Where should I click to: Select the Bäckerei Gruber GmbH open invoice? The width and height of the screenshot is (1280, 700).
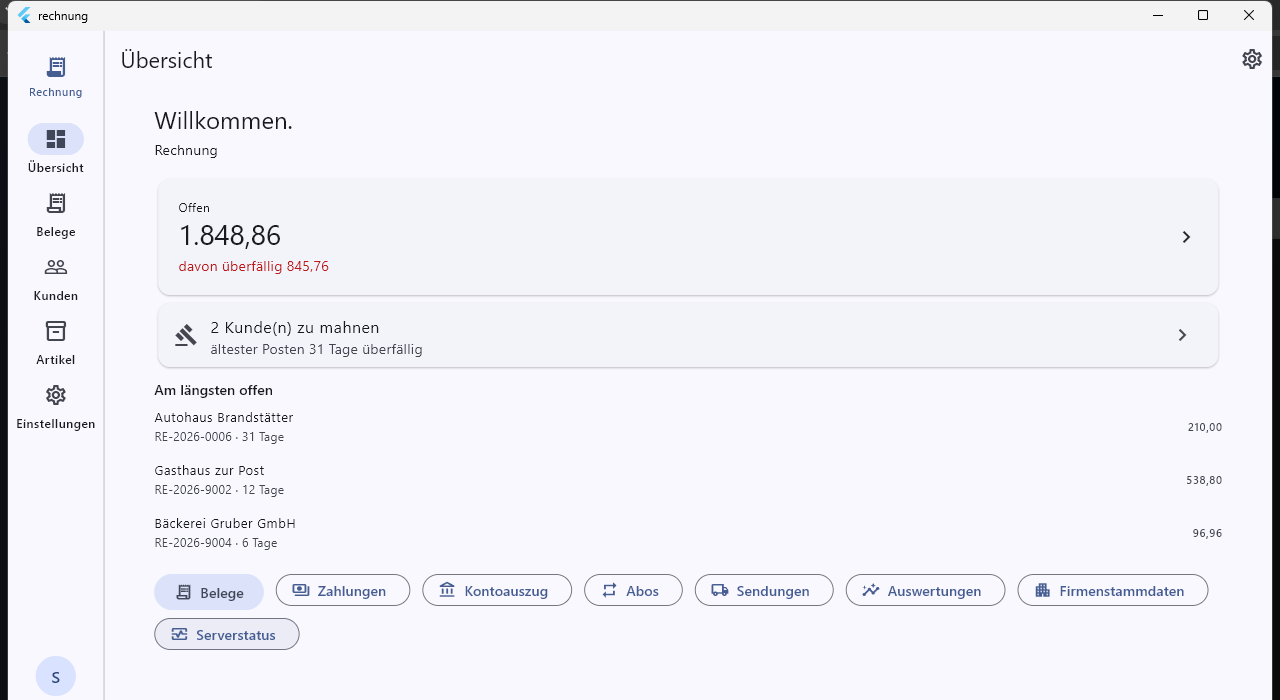(x=688, y=533)
